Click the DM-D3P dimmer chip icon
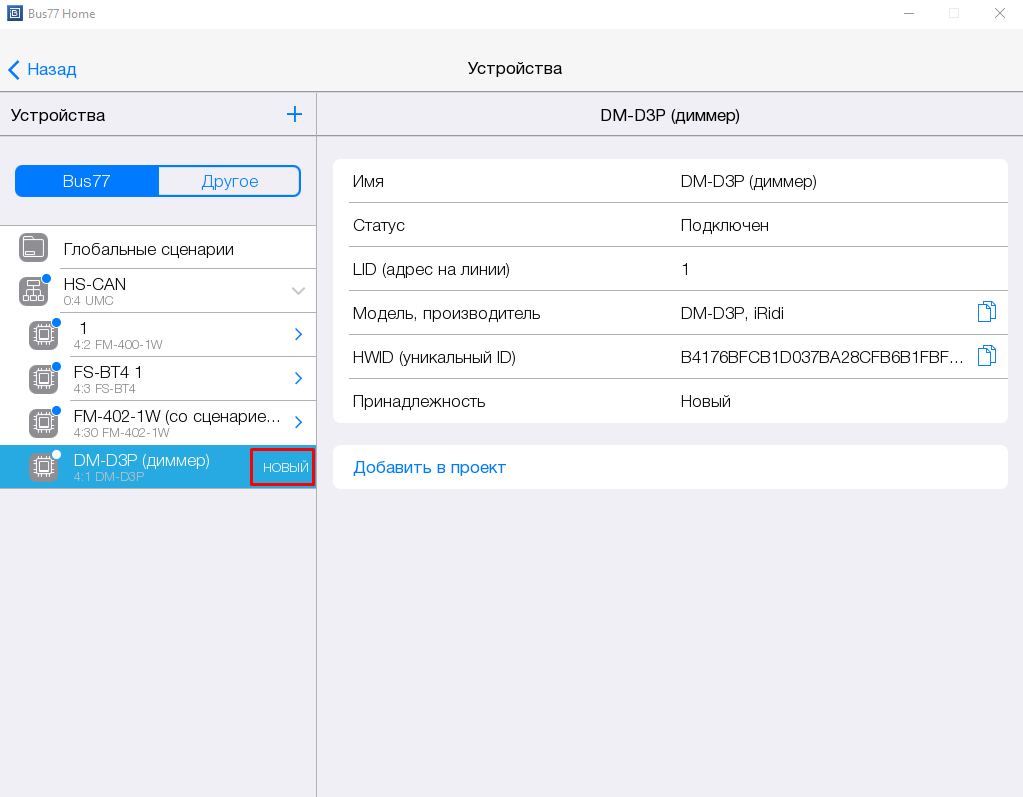The height and width of the screenshot is (797, 1023). coord(43,466)
